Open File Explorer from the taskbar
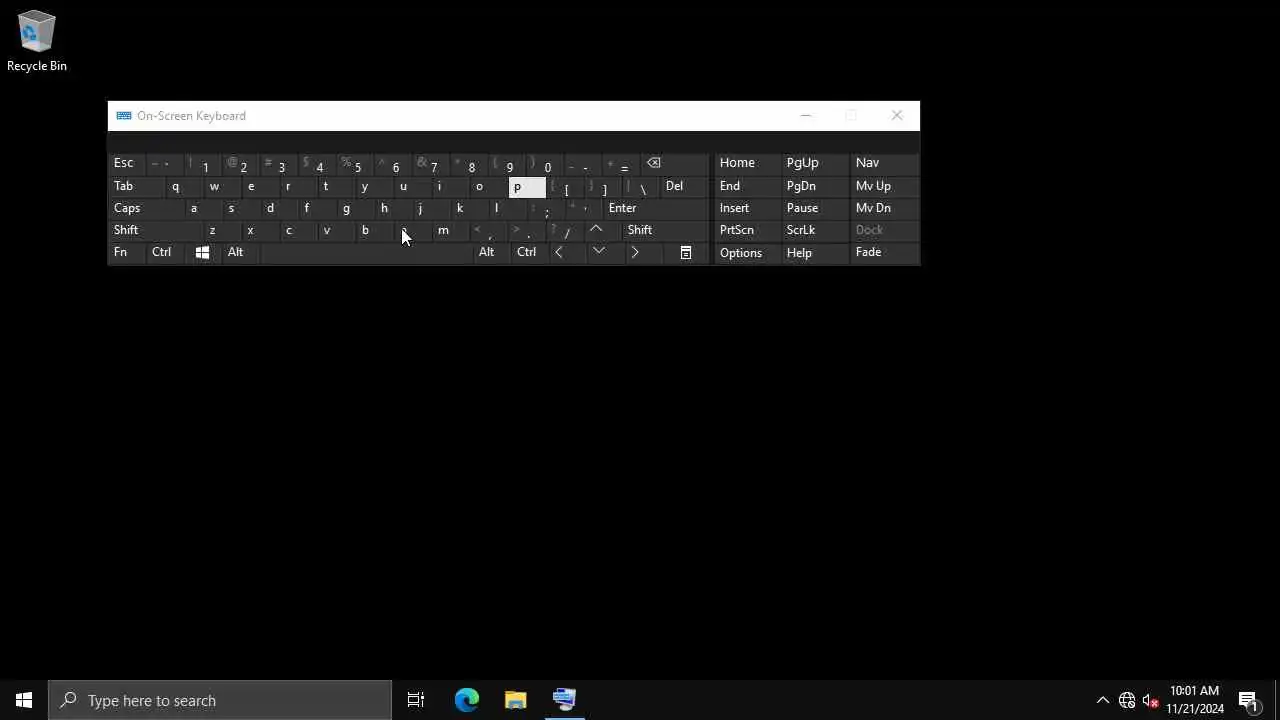Screen dimensions: 1280x720 (515, 700)
